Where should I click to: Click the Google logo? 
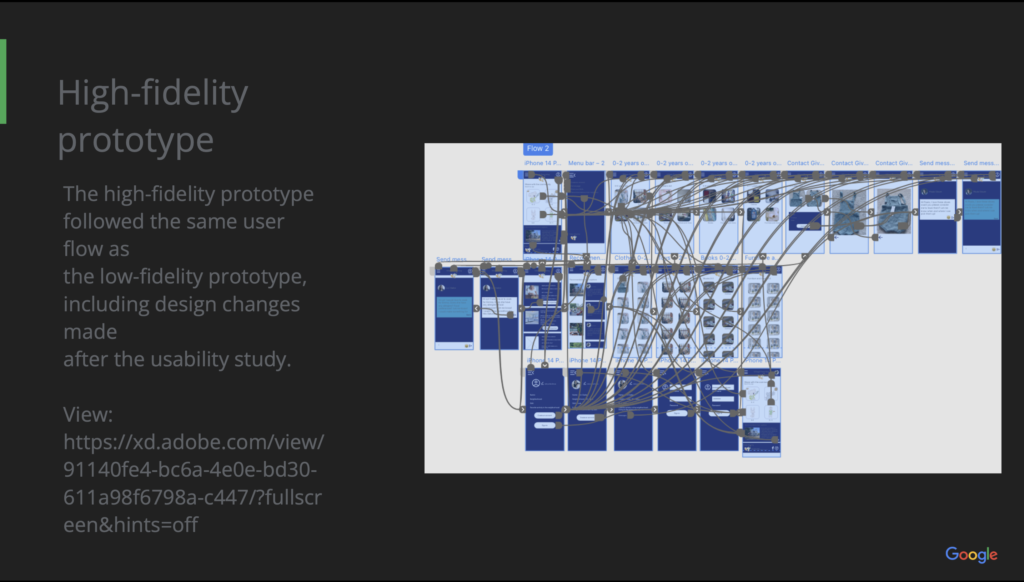(x=971, y=555)
